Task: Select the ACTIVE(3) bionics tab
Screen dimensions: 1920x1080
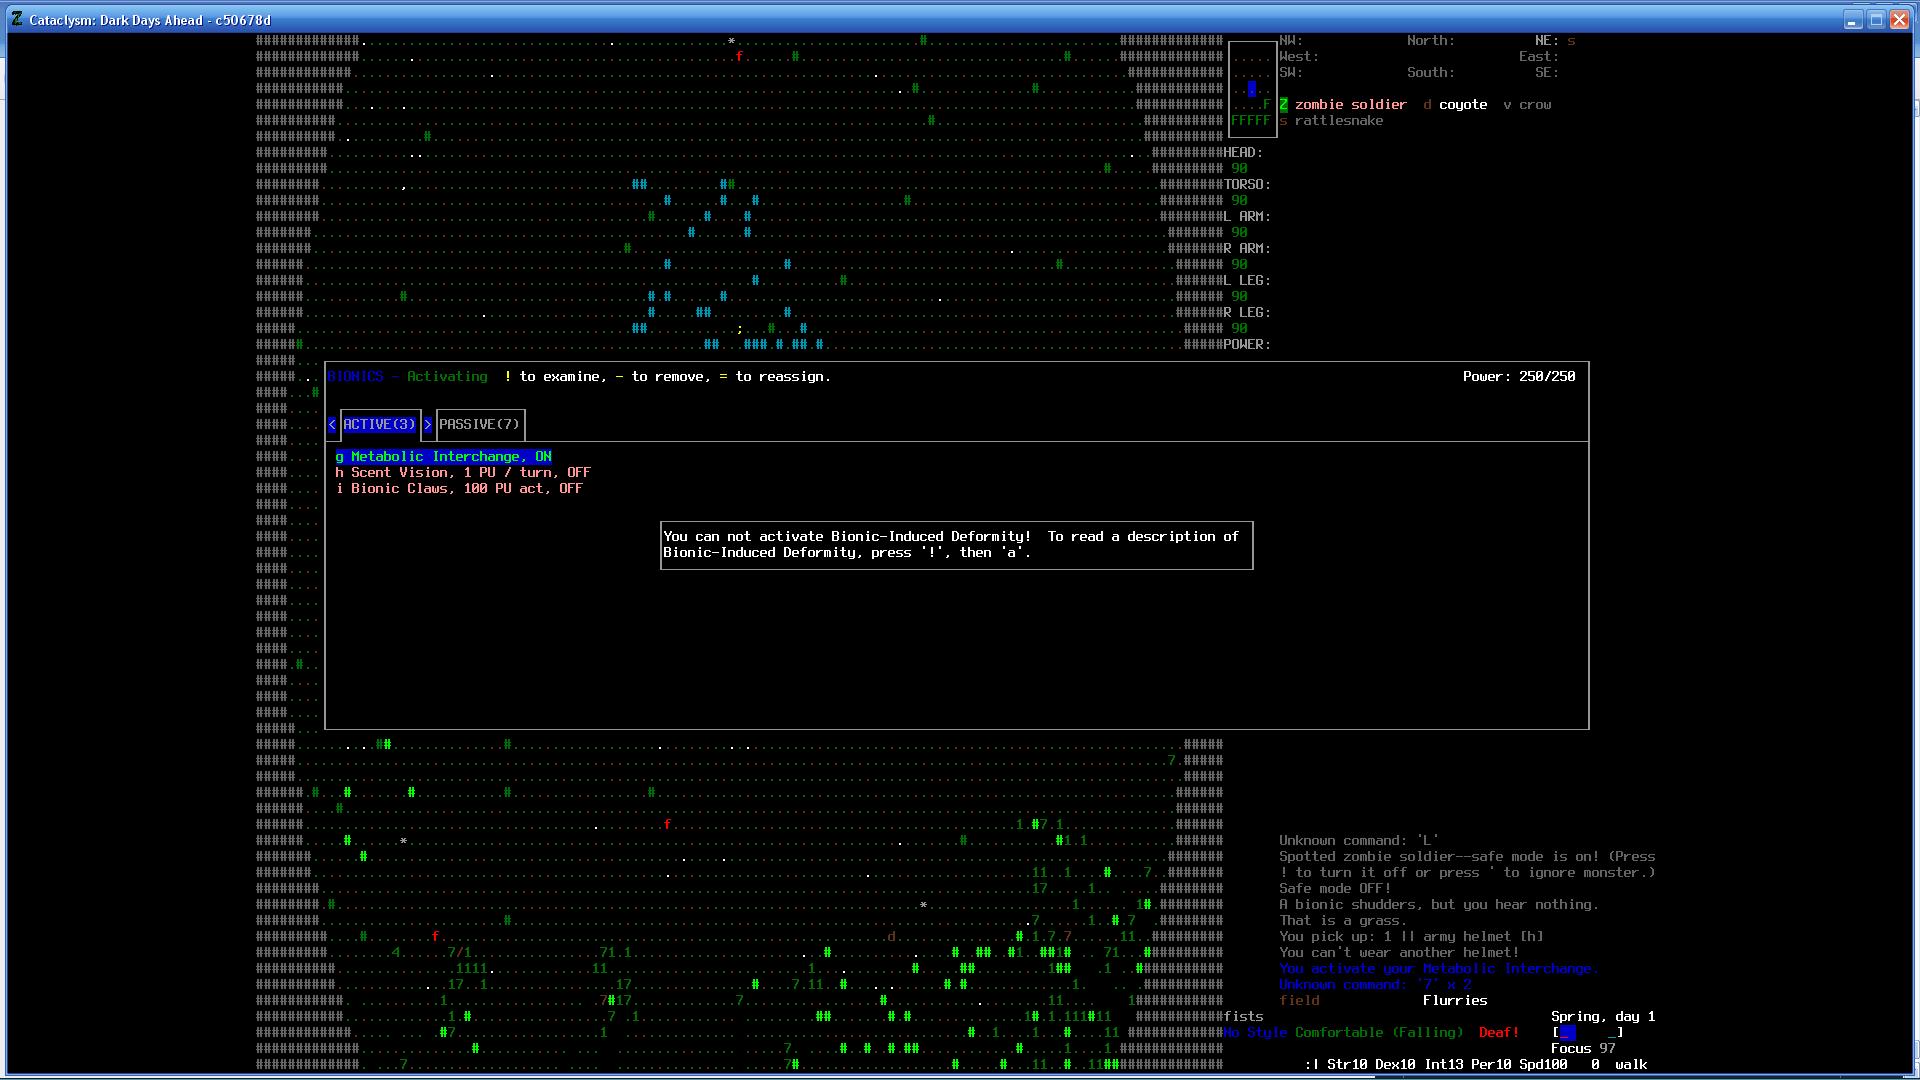Action: pos(379,425)
